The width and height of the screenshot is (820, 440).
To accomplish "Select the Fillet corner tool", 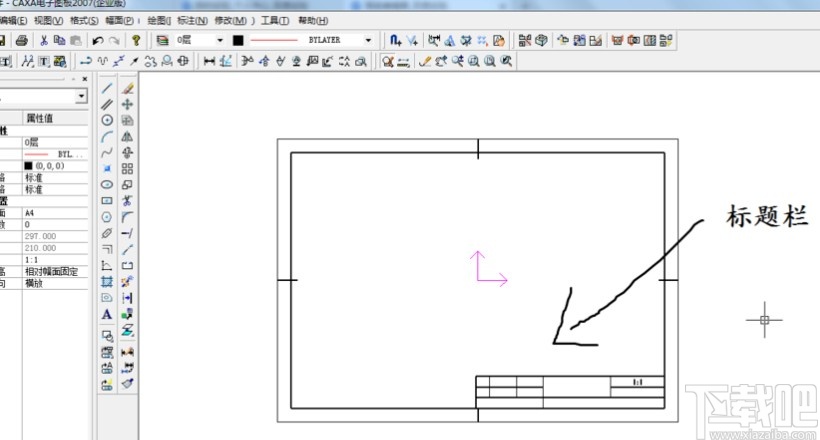I will tap(127, 217).
